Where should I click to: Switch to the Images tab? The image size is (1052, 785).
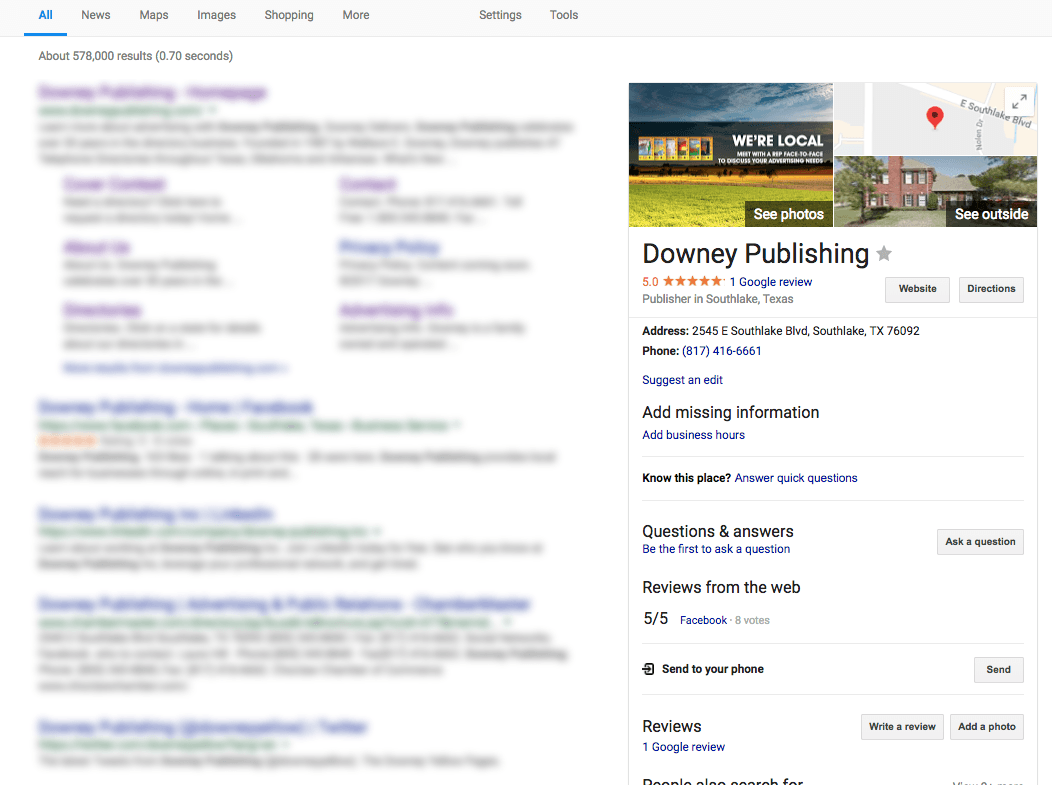pos(216,15)
